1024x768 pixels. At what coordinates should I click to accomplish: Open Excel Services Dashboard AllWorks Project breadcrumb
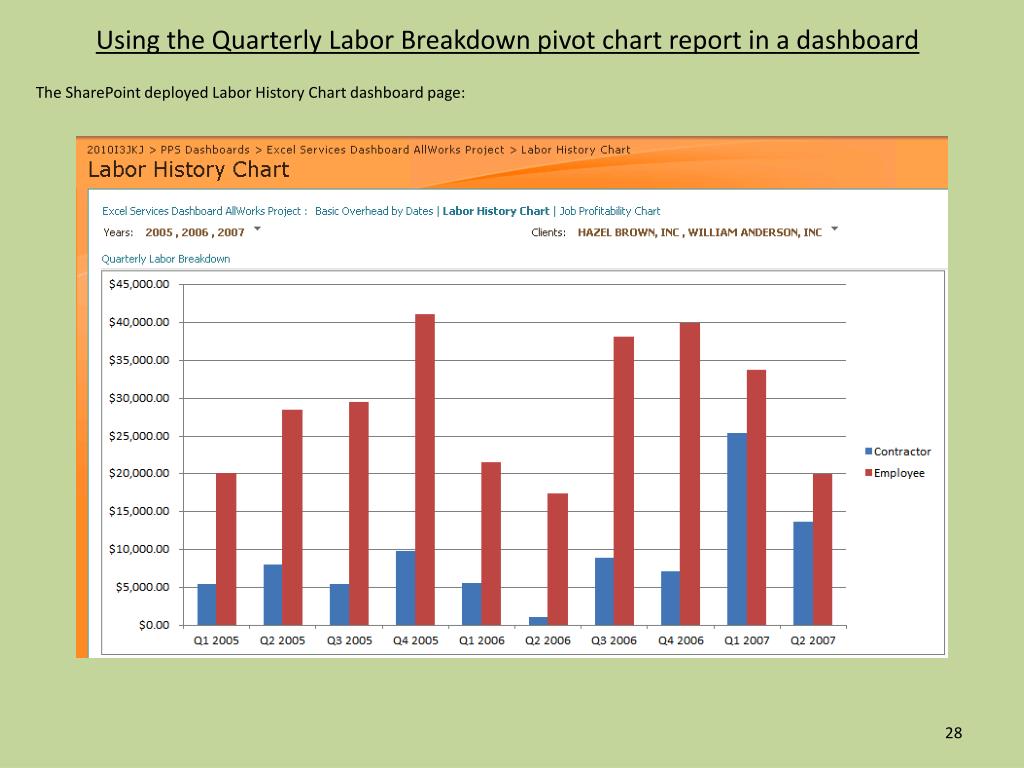click(385, 150)
